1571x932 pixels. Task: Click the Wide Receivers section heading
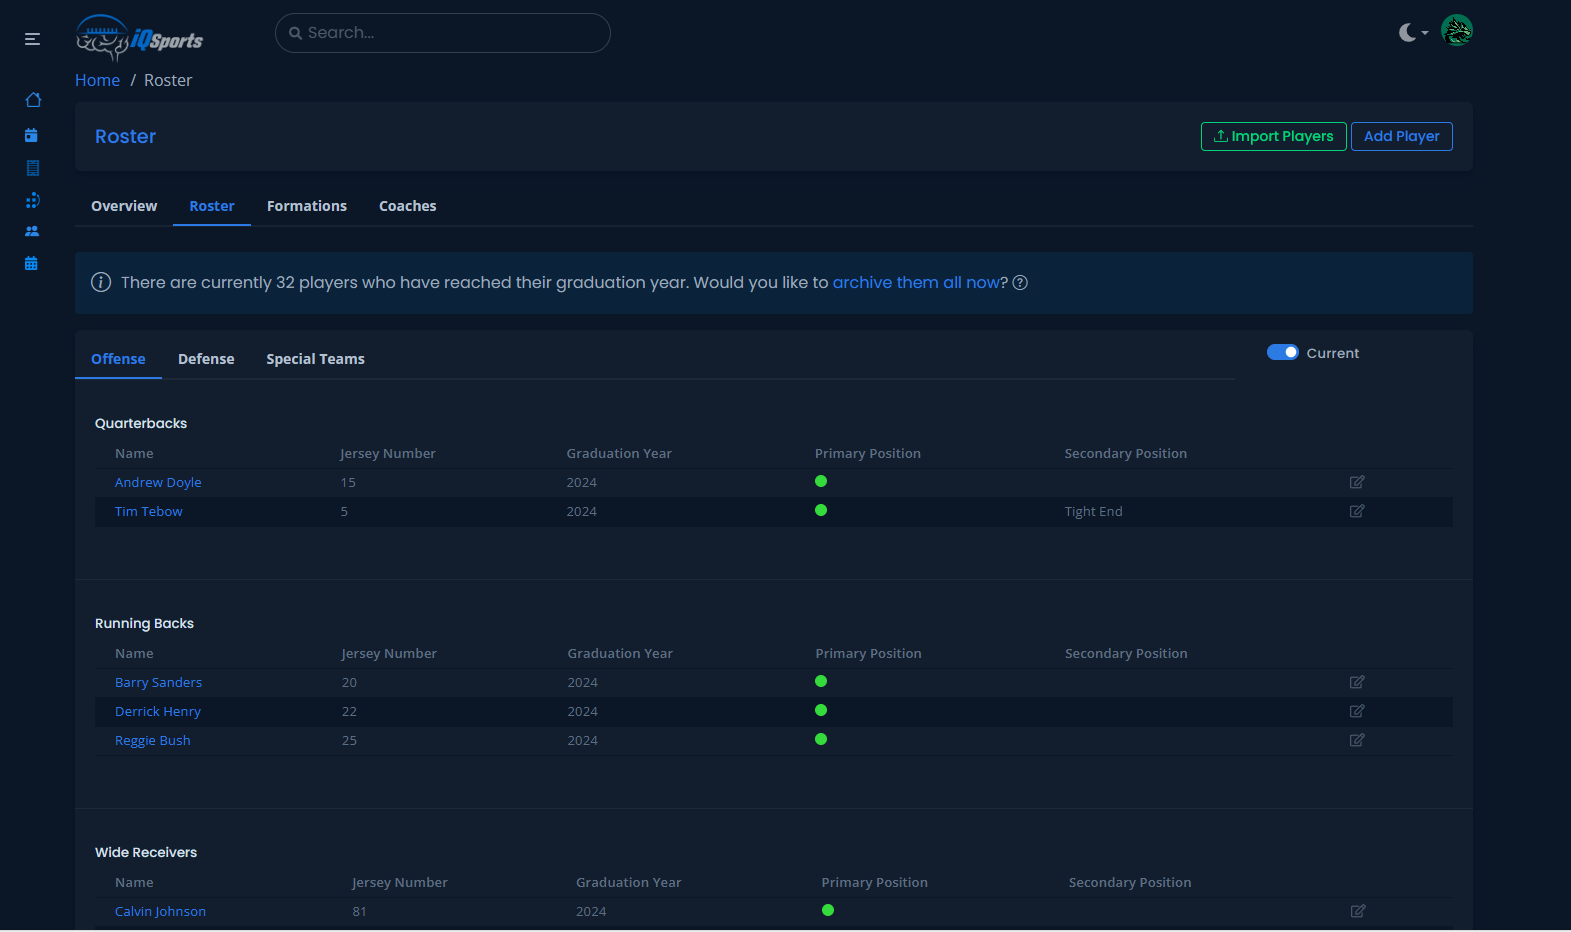[146, 852]
